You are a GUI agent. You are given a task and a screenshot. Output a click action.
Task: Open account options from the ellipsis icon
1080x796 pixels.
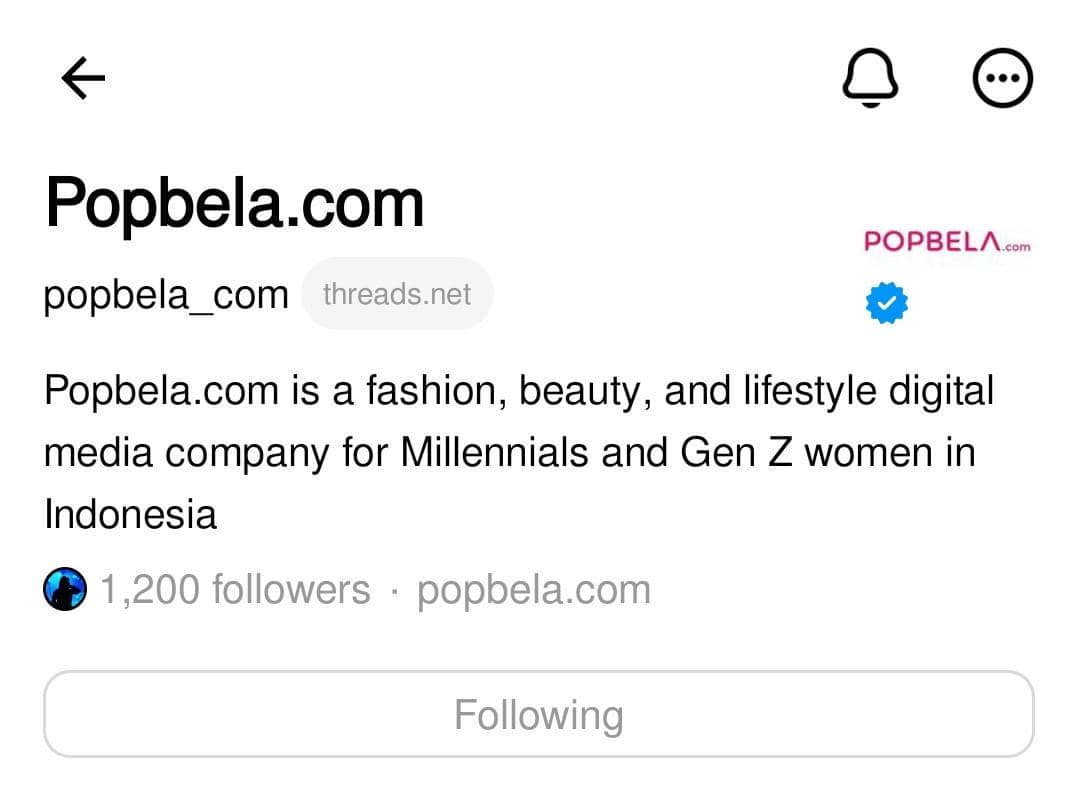click(x=1003, y=77)
